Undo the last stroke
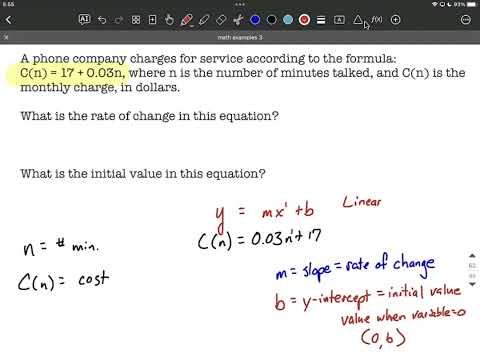Image resolution: width=480 pixels, height=360 pixels. click(102, 20)
